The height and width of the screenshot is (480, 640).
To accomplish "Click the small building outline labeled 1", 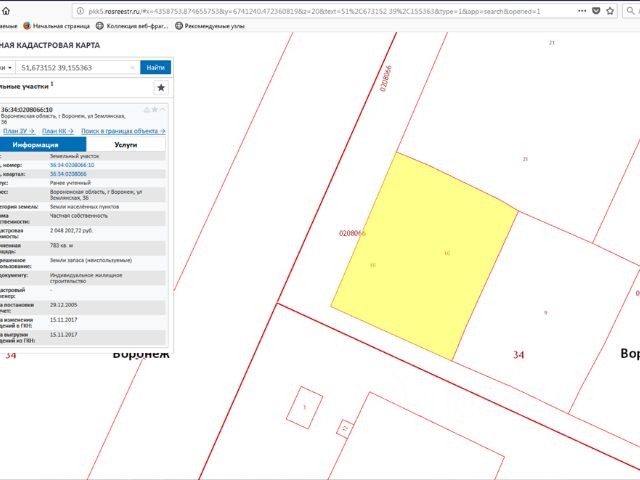I will [x=304, y=407].
